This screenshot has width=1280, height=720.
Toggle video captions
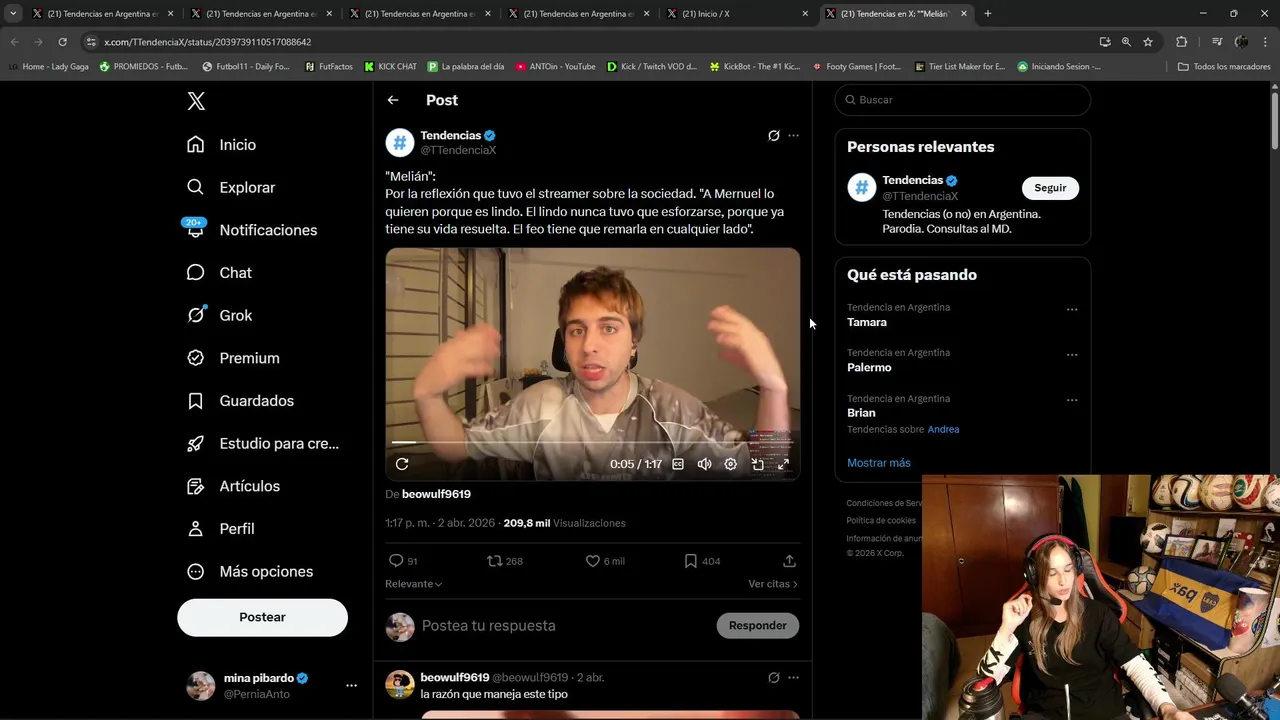click(x=678, y=464)
